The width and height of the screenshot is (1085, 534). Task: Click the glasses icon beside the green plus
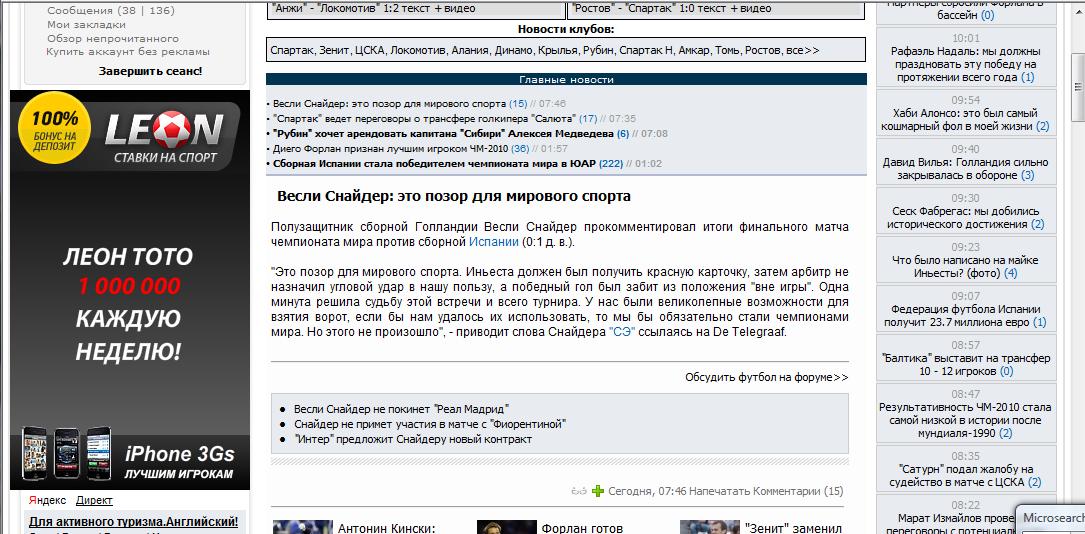578,491
